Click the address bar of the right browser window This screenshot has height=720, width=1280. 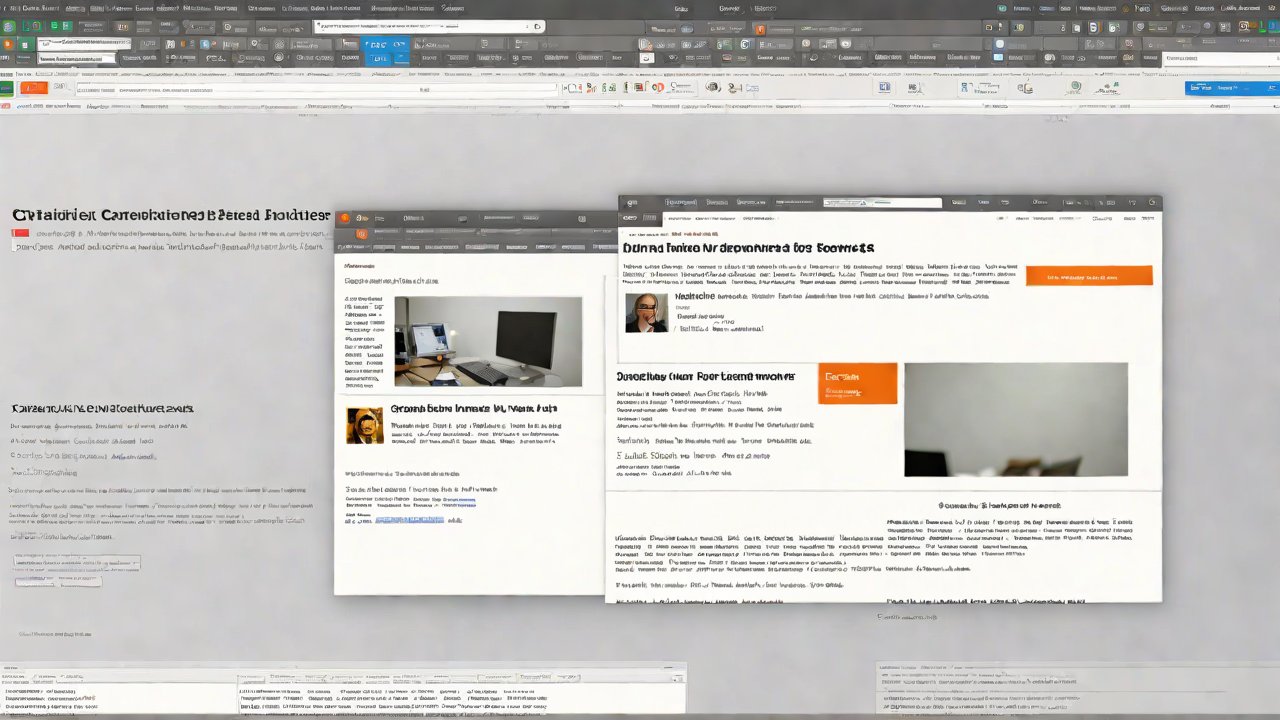tap(880, 203)
